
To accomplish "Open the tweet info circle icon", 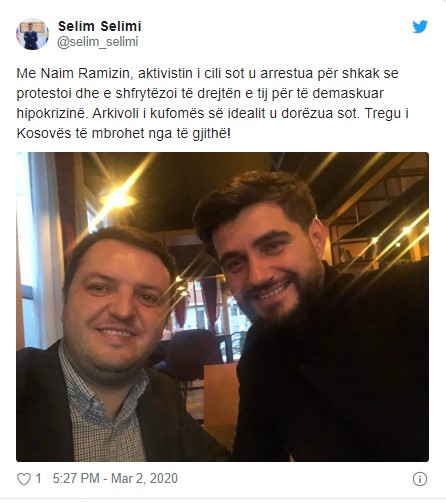I will [x=420, y=479].
